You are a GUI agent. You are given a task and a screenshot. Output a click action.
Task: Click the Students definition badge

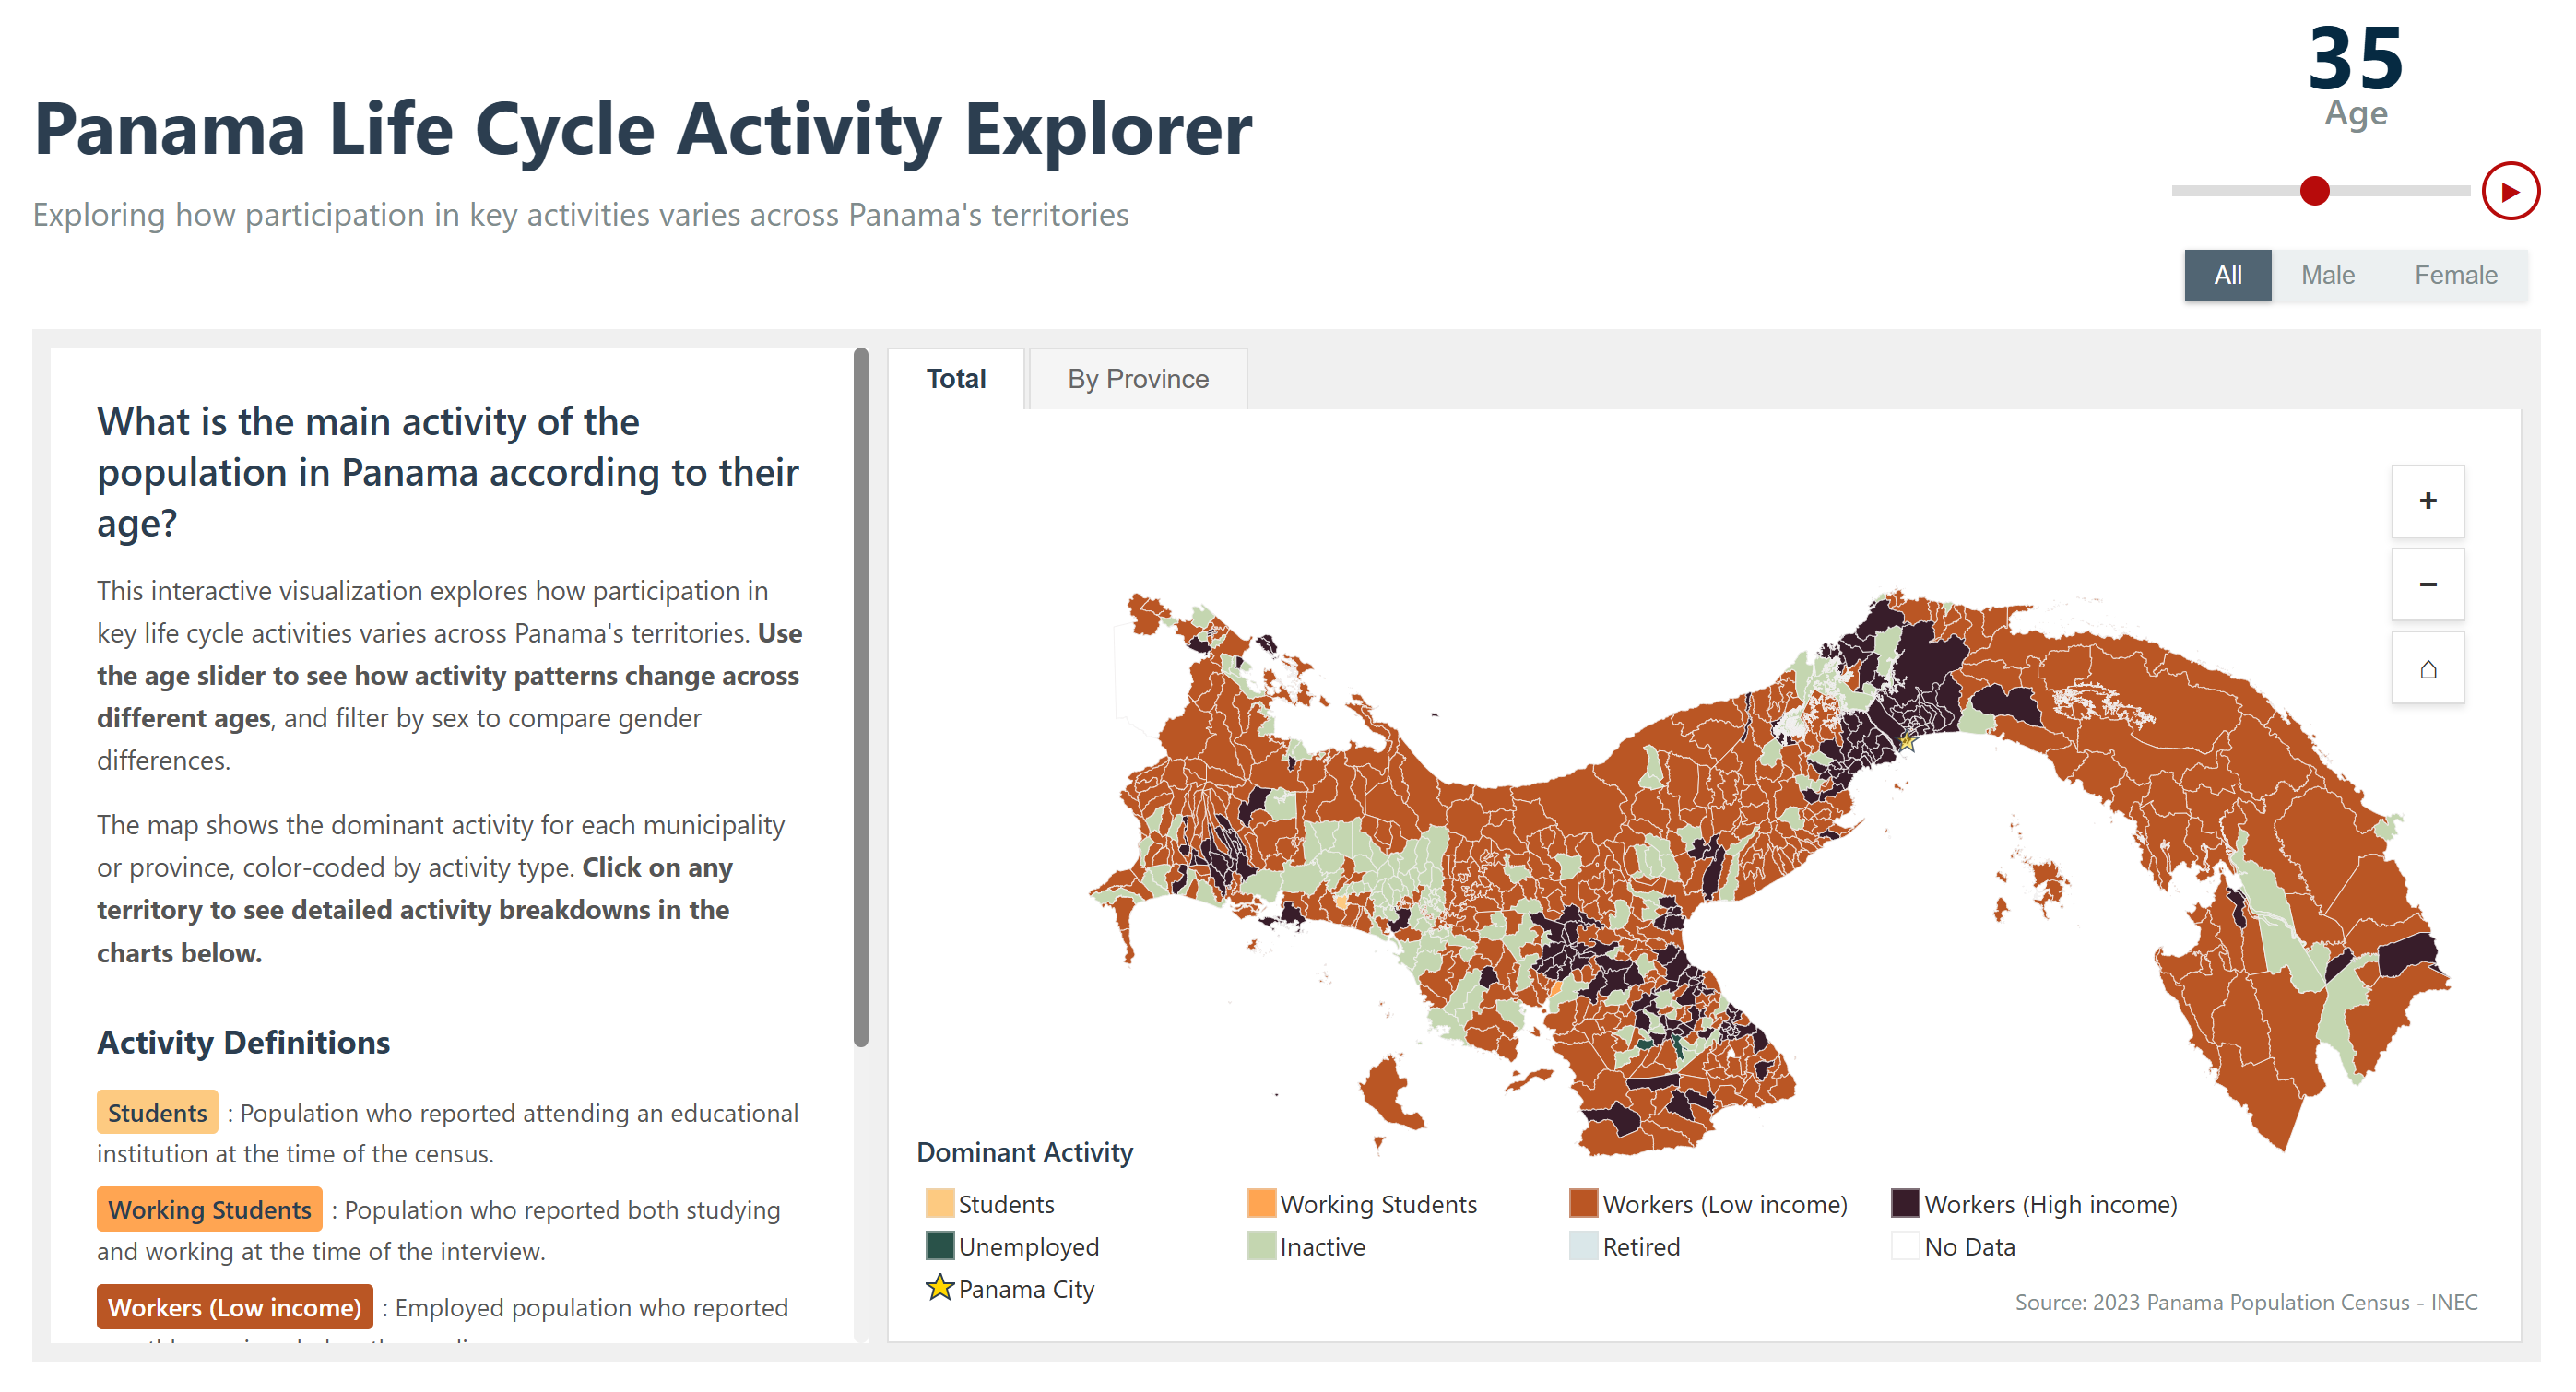157,1112
